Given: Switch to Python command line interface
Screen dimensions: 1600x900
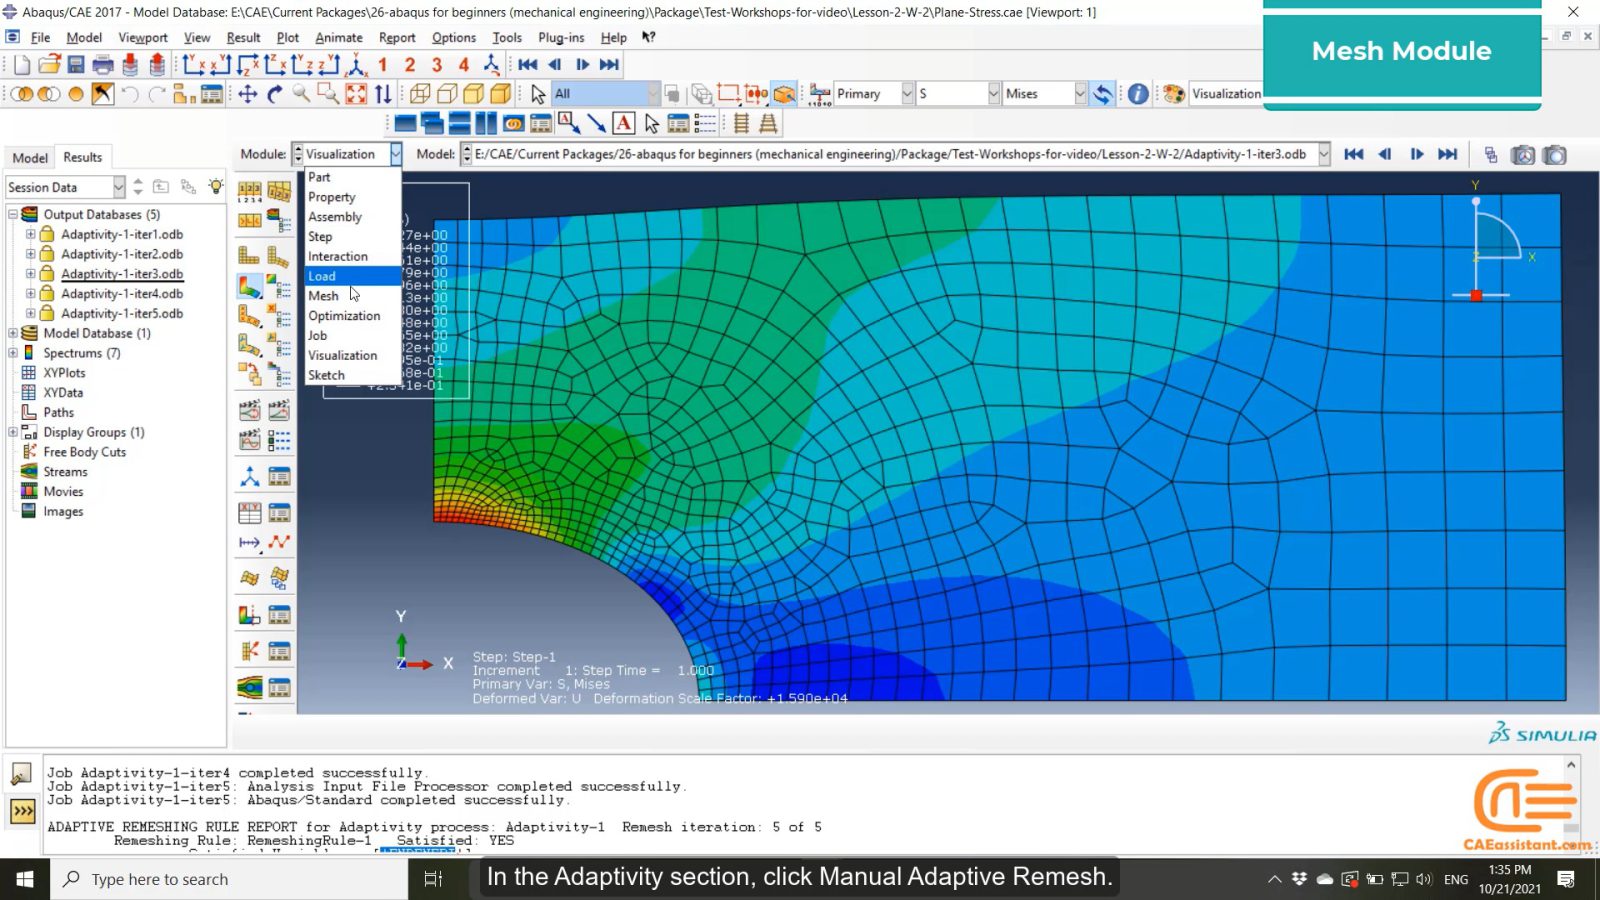Looking at the screenshot, I should pos(22,811).
